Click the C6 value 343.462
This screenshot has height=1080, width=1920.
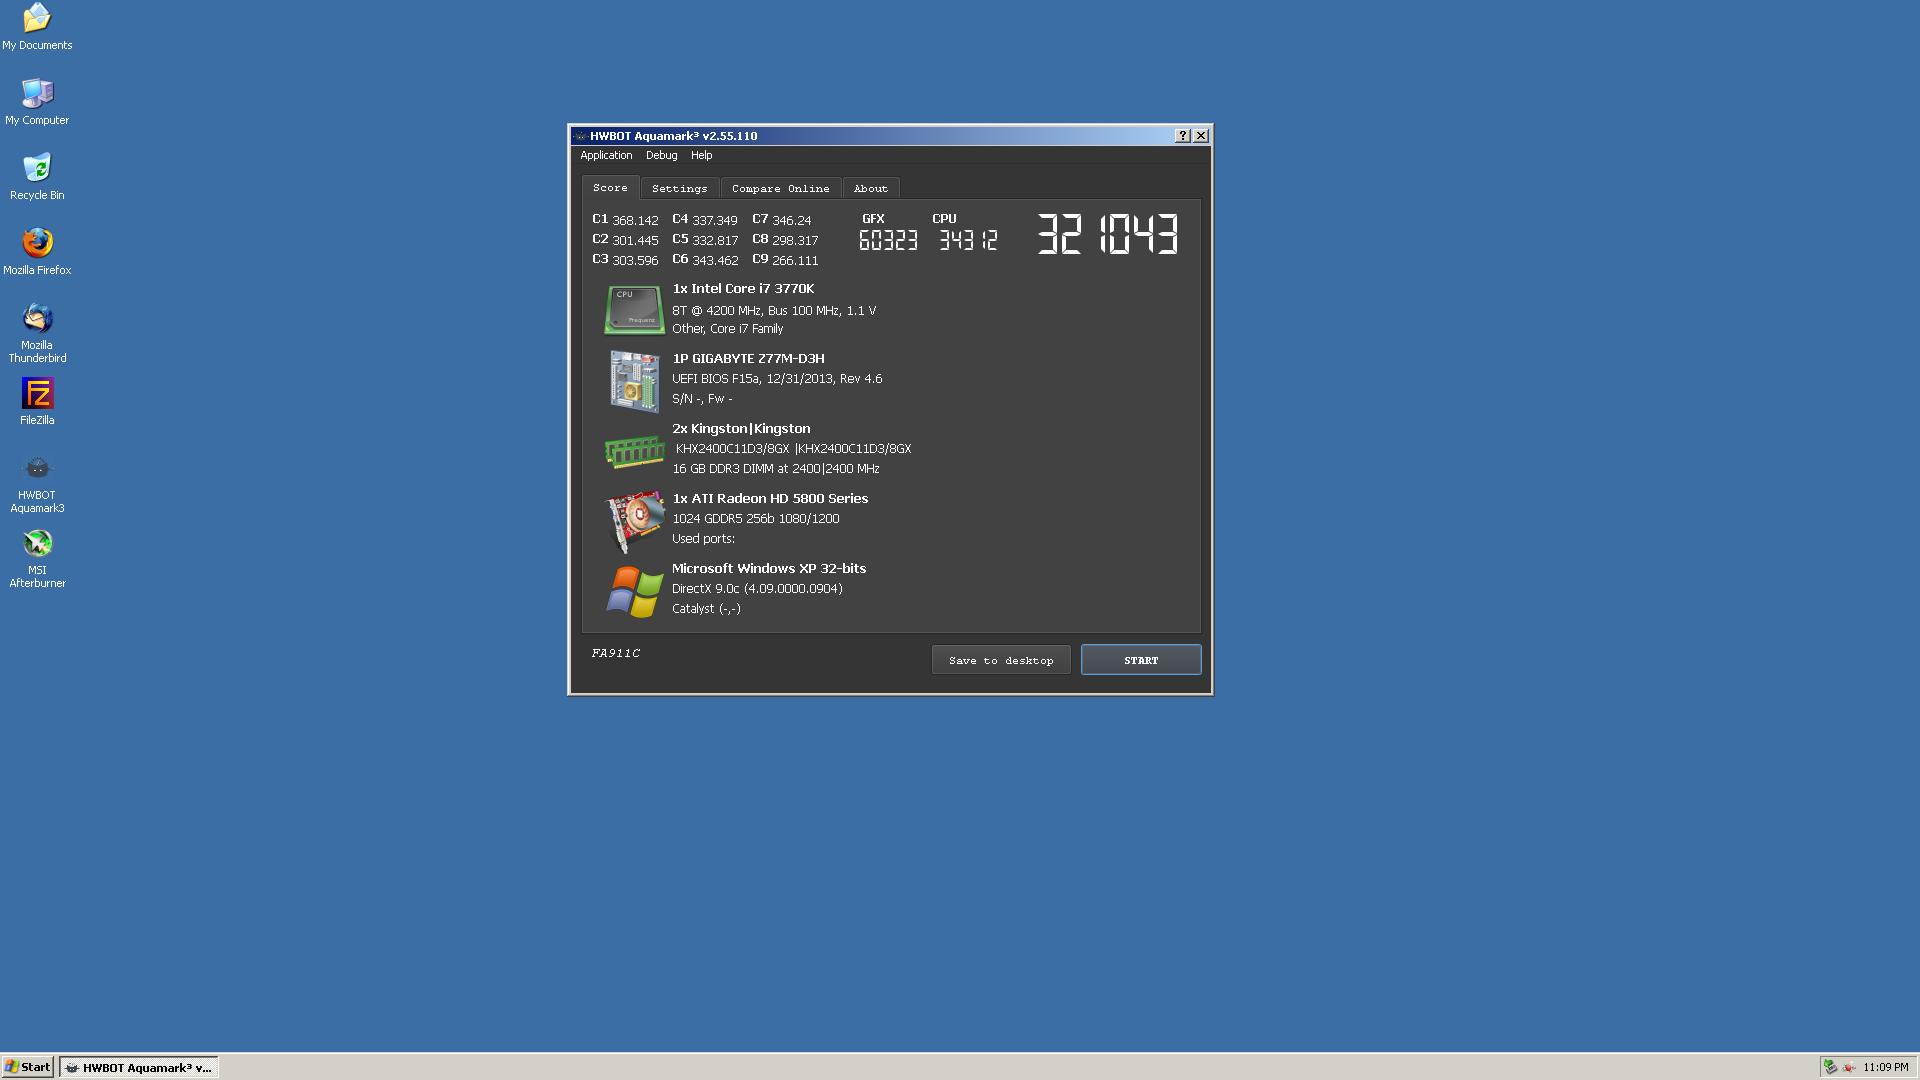(x=715, y=260)
